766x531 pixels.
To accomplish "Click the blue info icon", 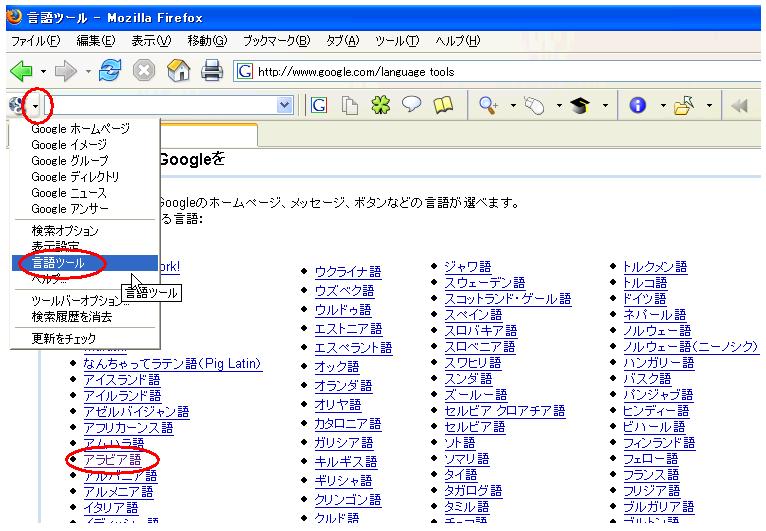I will [x=638, y=105].
